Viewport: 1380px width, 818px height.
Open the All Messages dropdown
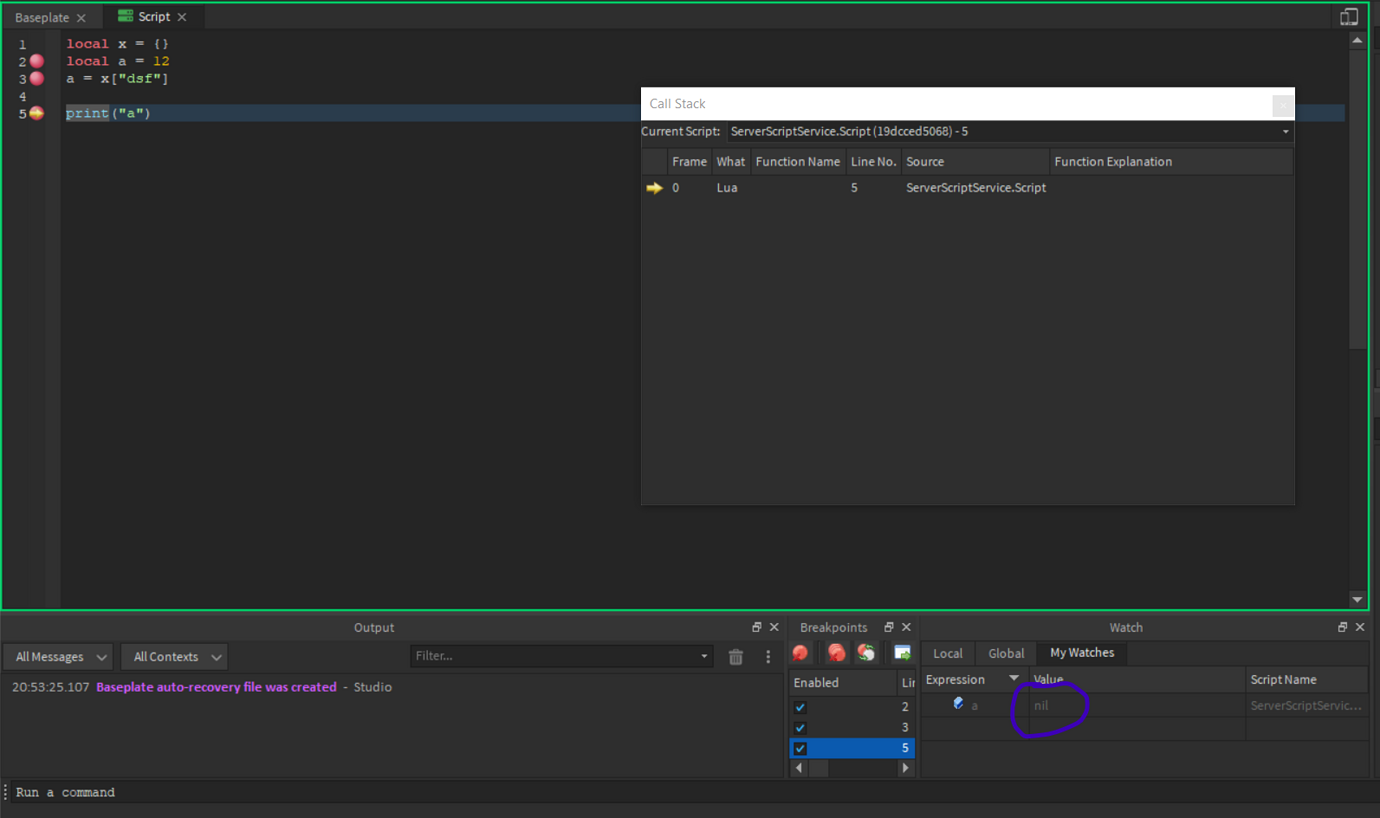coord(57,656)
